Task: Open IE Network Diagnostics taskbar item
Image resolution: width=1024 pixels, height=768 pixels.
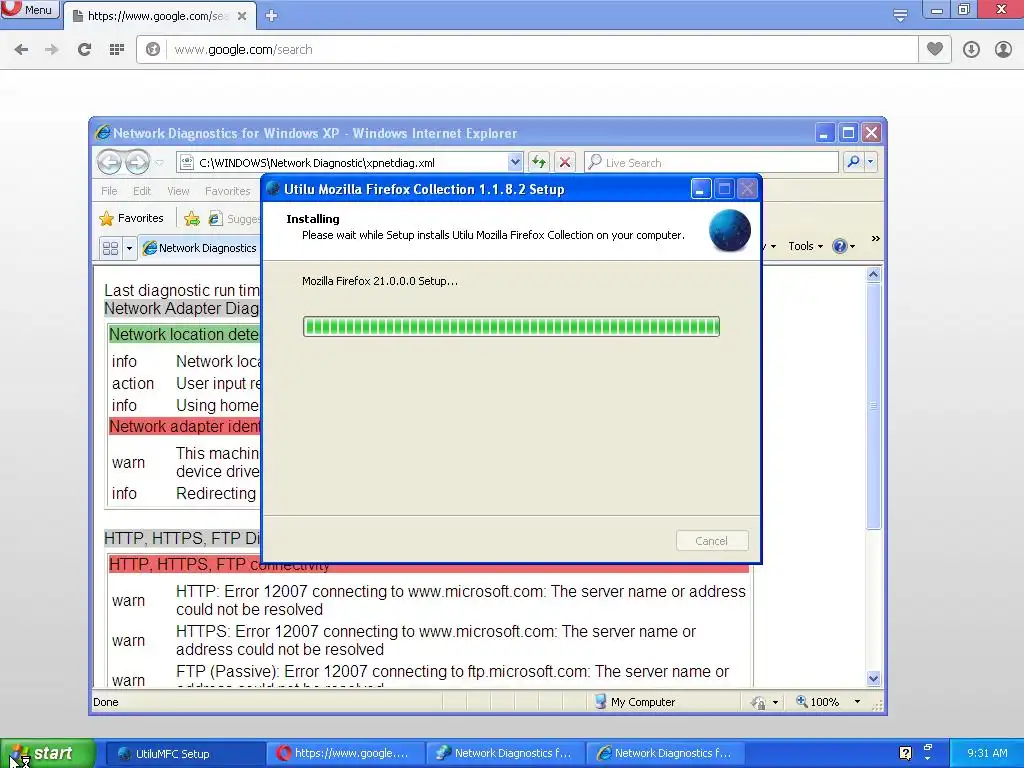Action: point(665,754)
